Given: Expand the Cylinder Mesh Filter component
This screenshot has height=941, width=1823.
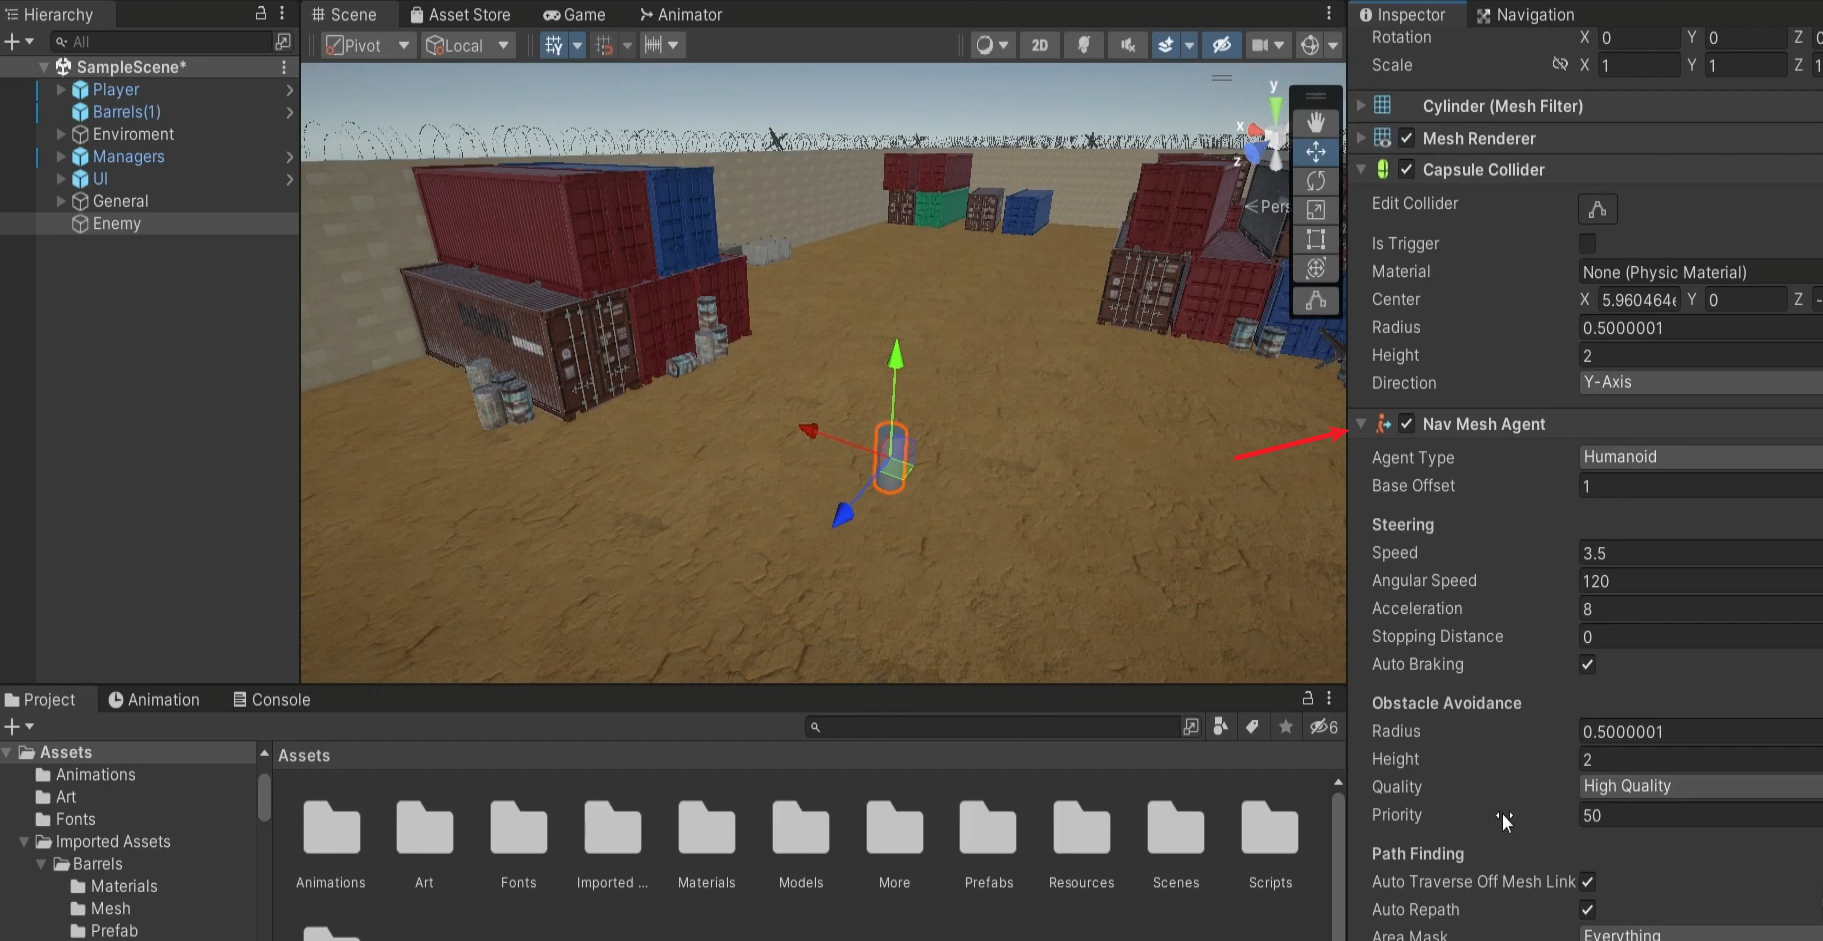Looking at the screenshot, I should (1361, 105).
